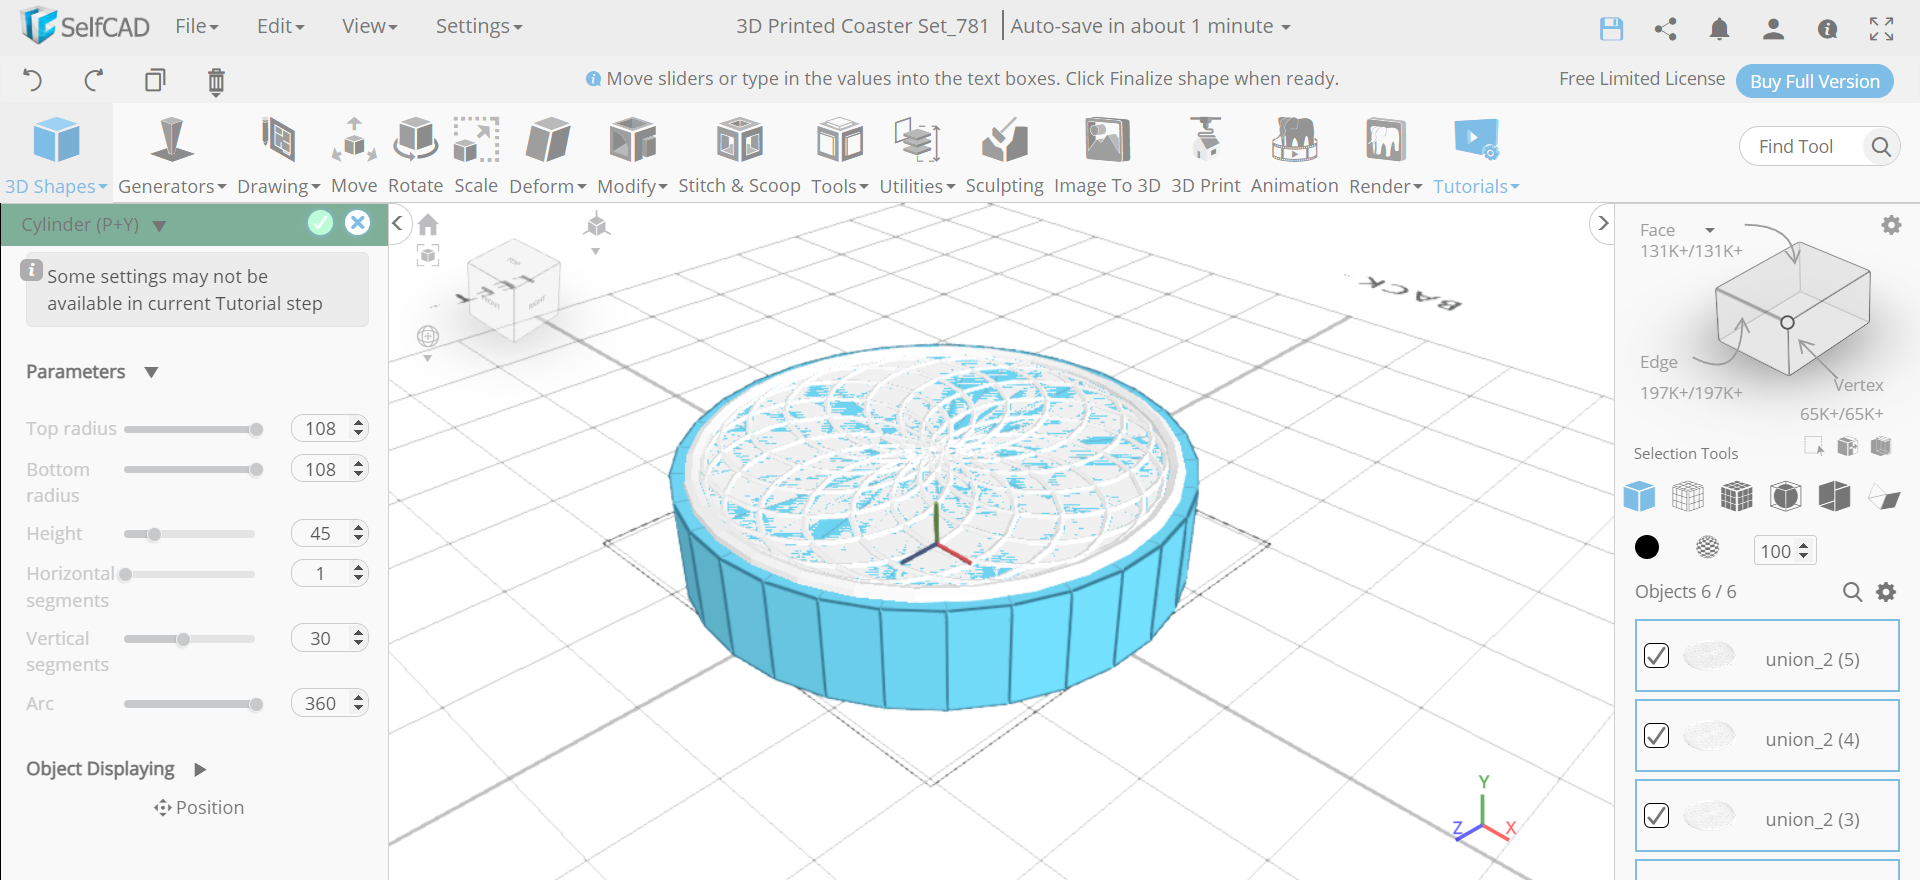Toggle visibility checkbox for union_2 (4)

(x=1656, y=736)
